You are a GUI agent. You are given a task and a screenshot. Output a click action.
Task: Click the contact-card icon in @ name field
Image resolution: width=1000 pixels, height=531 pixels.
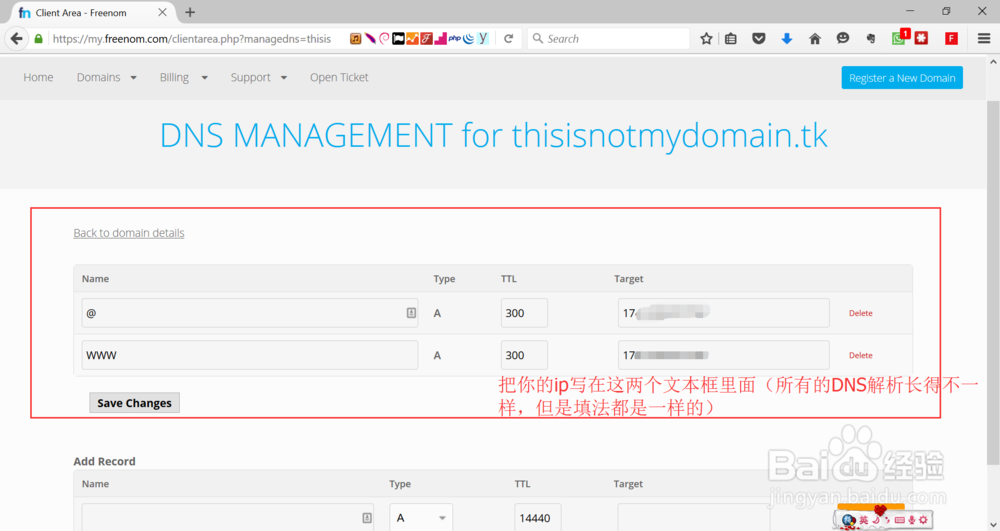click(411, 312)
